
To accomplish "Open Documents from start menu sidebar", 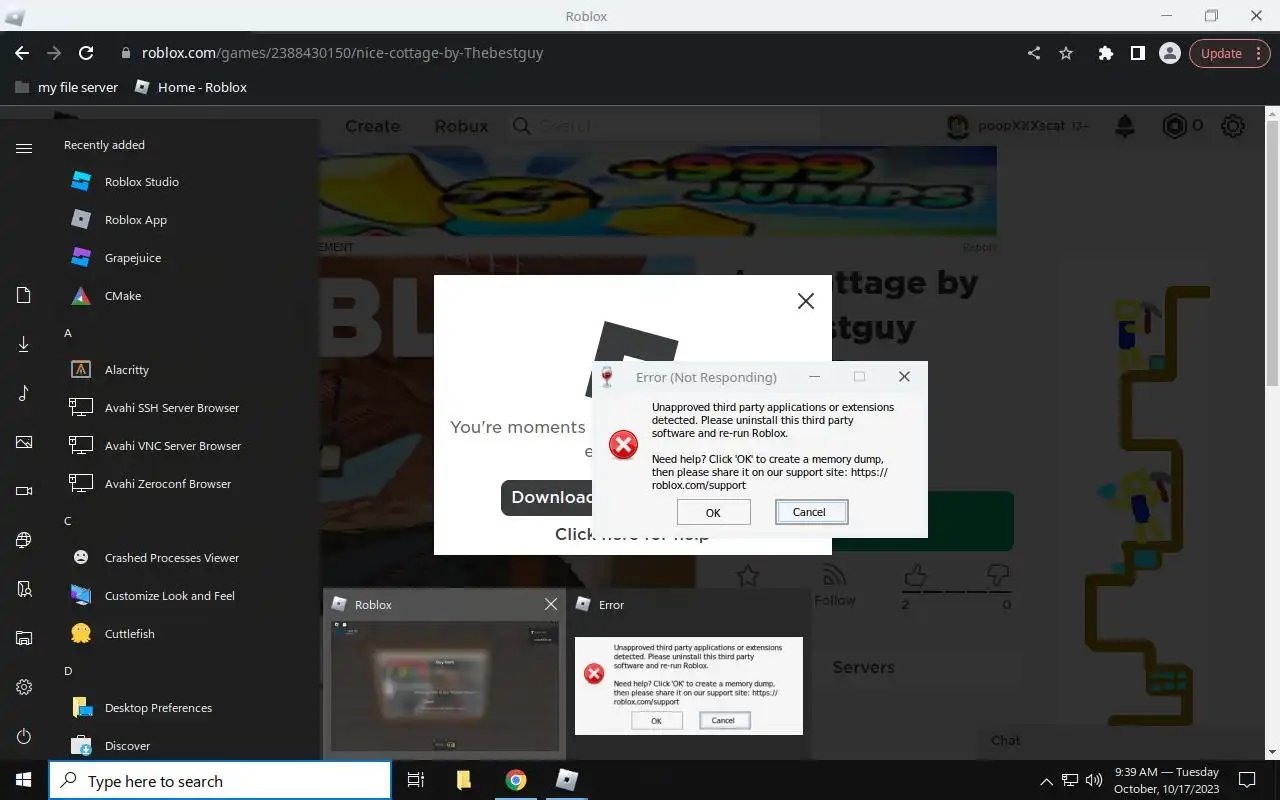I will click(24, 295).
